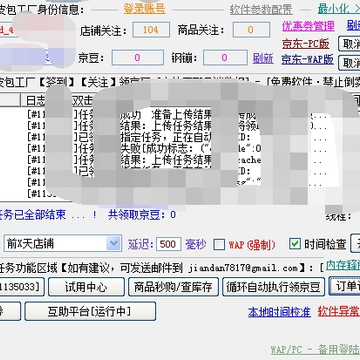Screen dimensions: 360x360
Task: Click the 互助平台[运行中] button
Action: [x=90, y=311]
